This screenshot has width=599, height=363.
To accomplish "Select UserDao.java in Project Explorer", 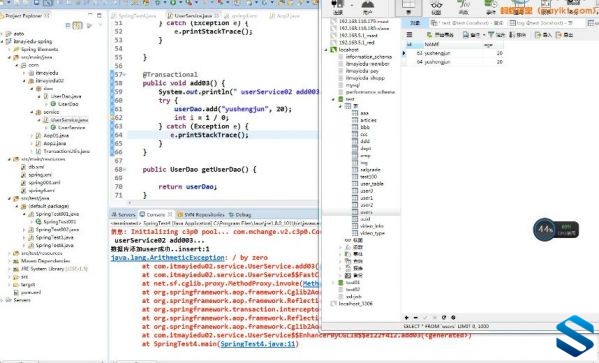I will click(x=65, y=96).
